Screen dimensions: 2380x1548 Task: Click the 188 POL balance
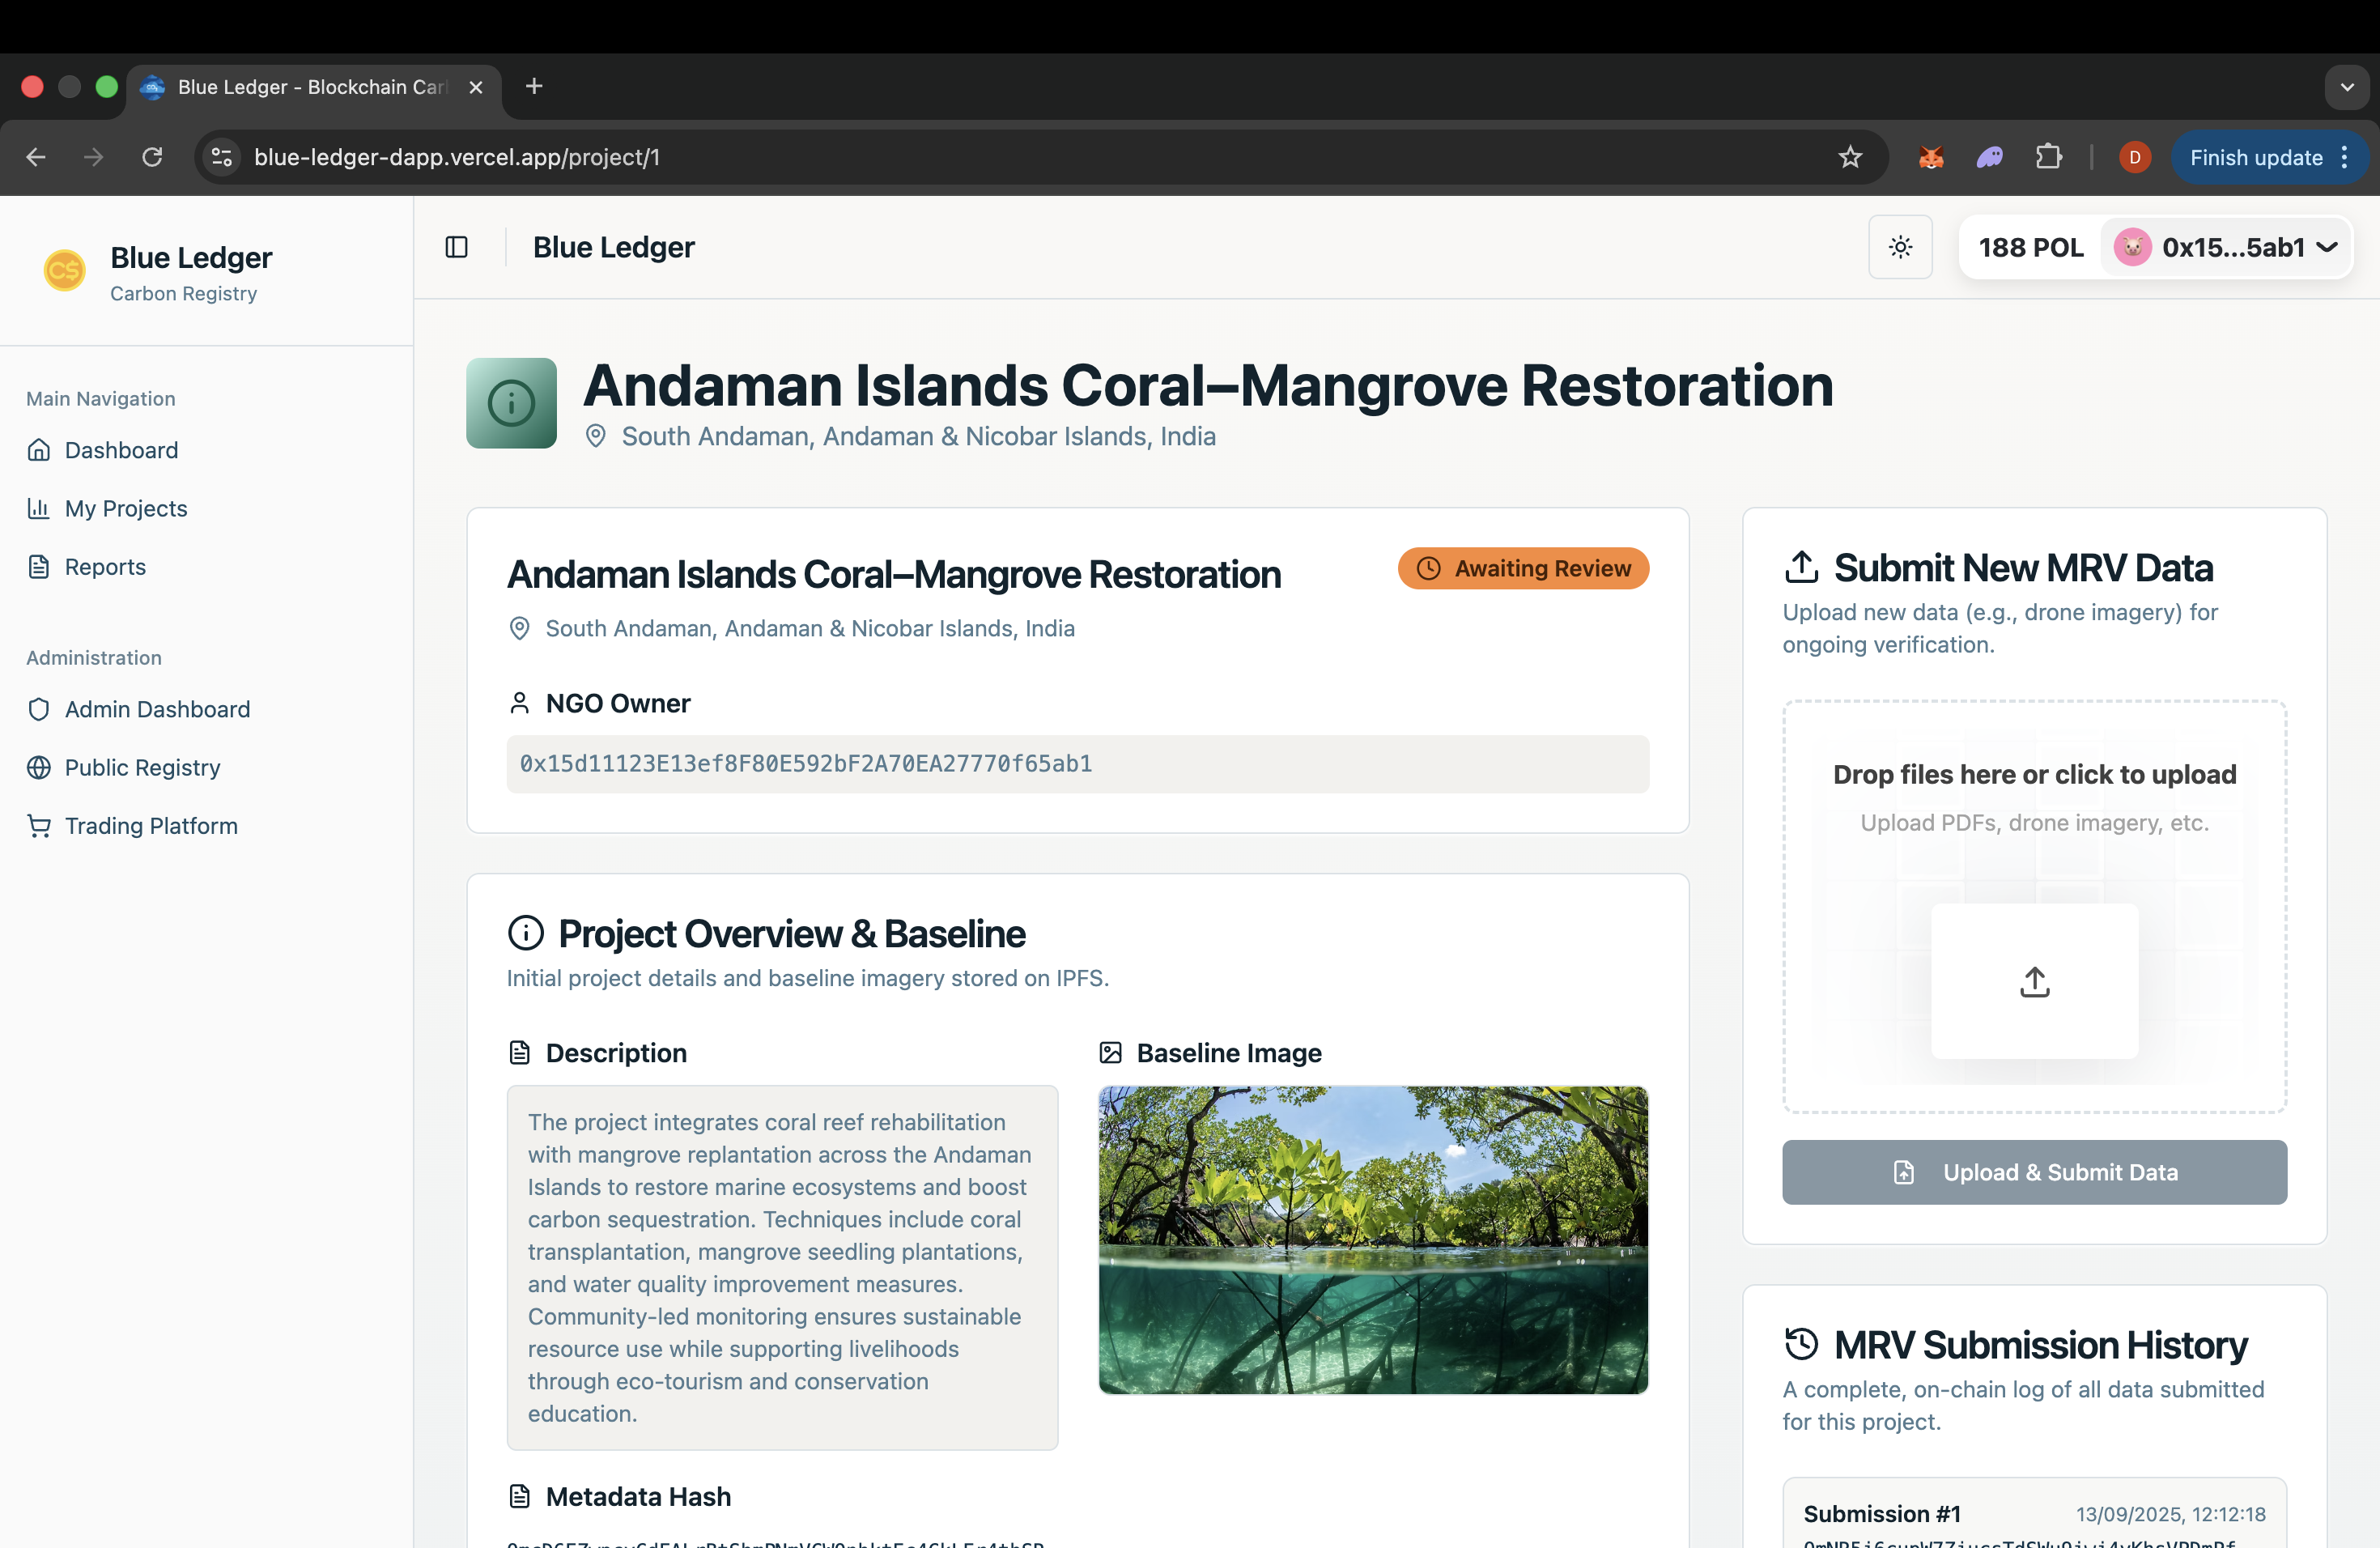2030,247
